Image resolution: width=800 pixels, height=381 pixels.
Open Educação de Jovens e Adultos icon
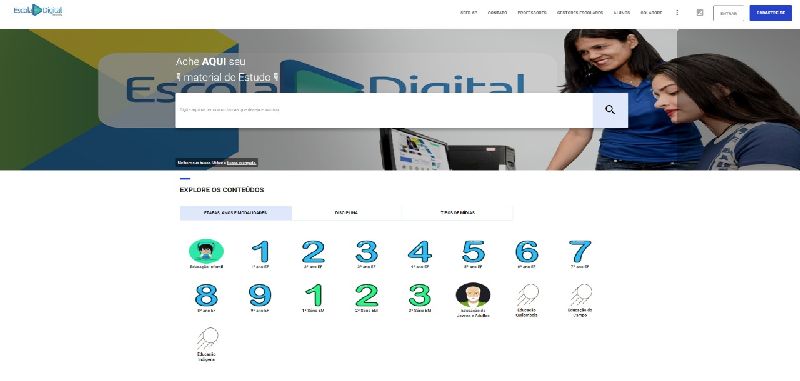pyautogui.click(x=472, y=295)
